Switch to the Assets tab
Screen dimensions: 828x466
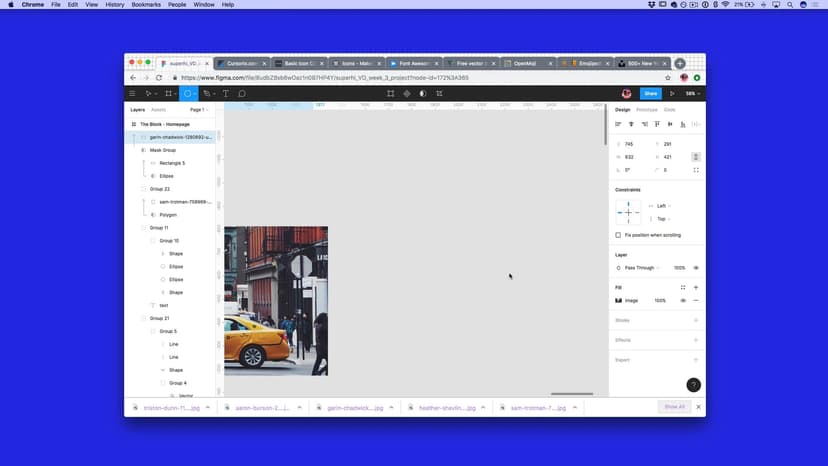(158, 110)
